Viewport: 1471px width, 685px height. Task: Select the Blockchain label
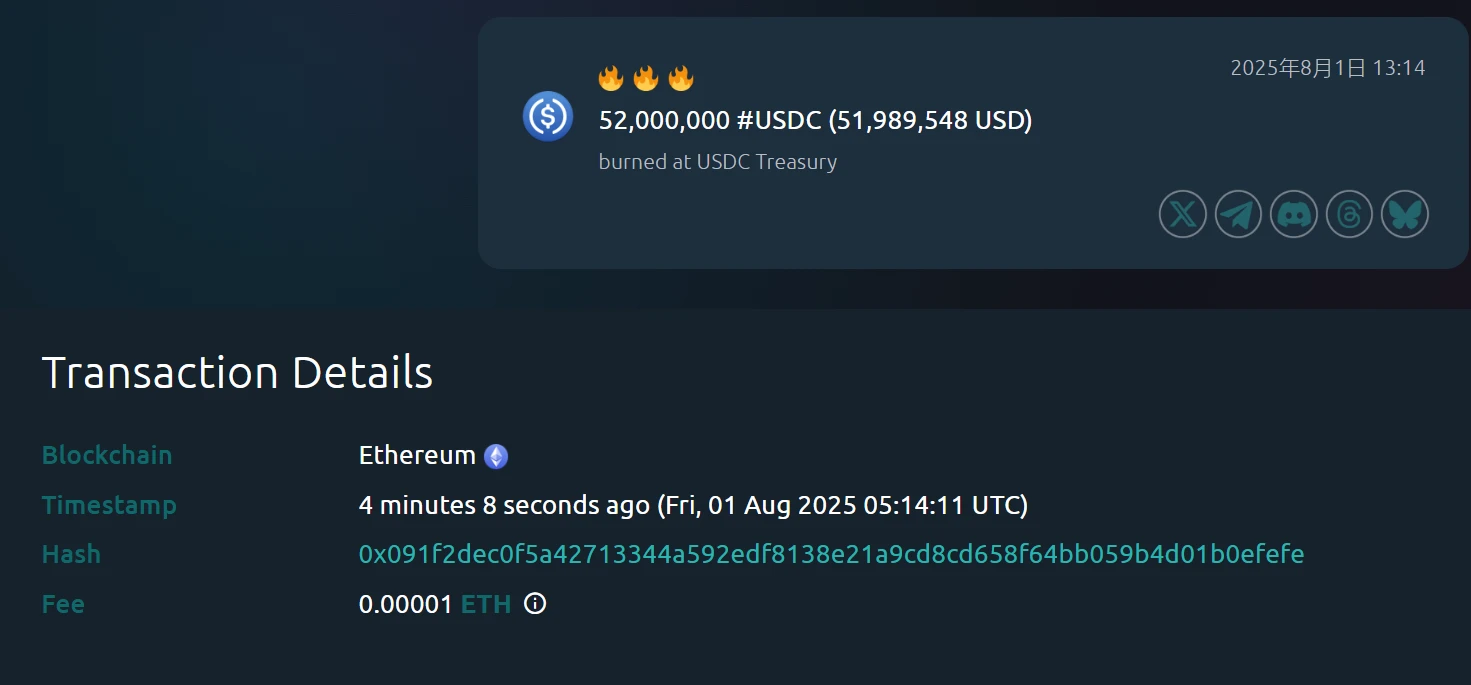[x=107, y=455]
